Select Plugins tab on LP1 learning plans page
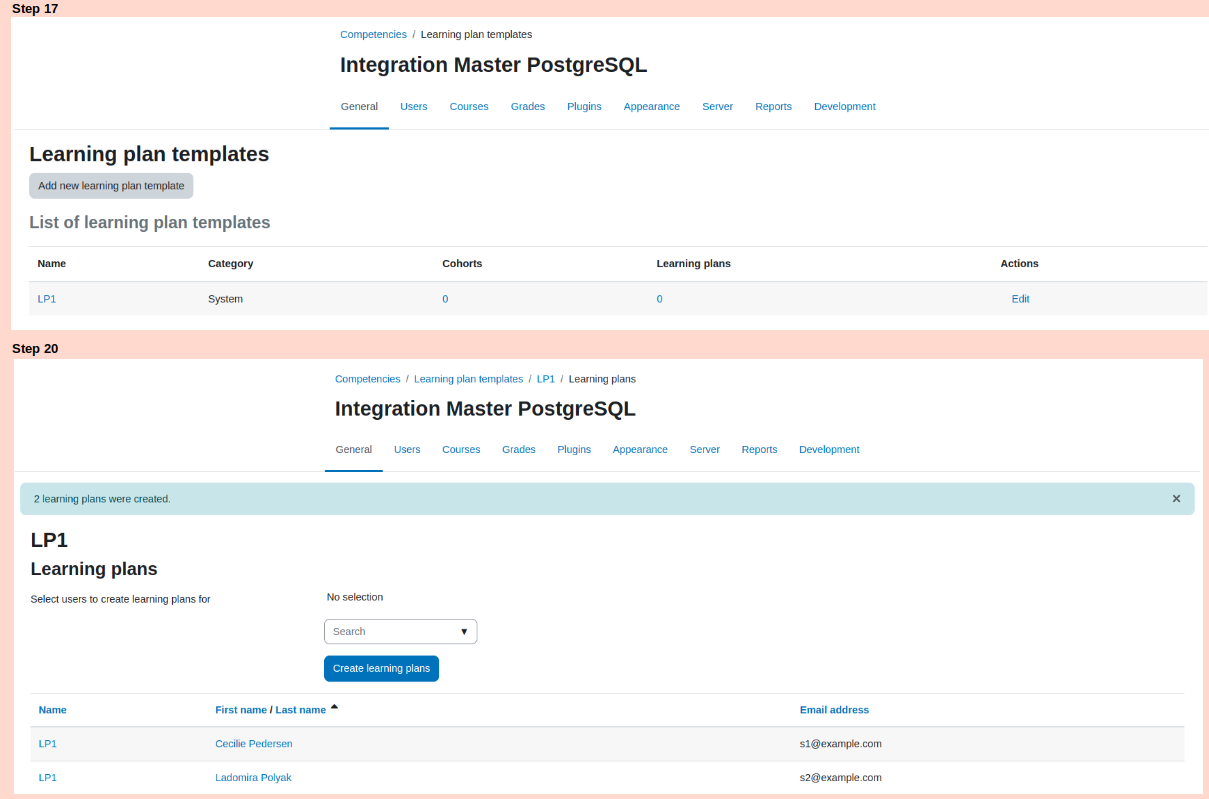The height and width of the screenshot is (799, 1209). (574, 450)
